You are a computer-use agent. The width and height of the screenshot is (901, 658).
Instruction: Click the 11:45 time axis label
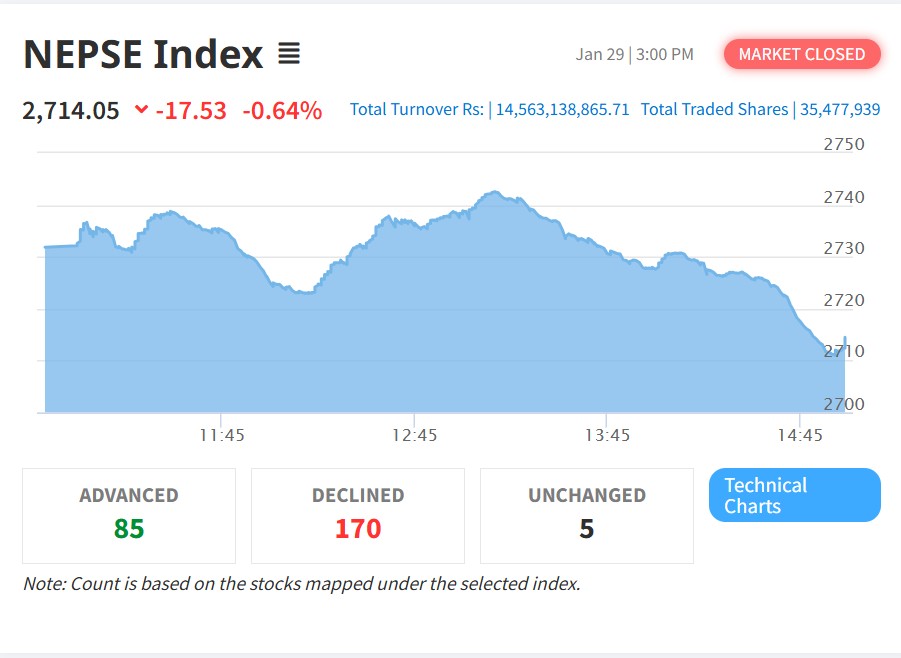click(222, 435)
